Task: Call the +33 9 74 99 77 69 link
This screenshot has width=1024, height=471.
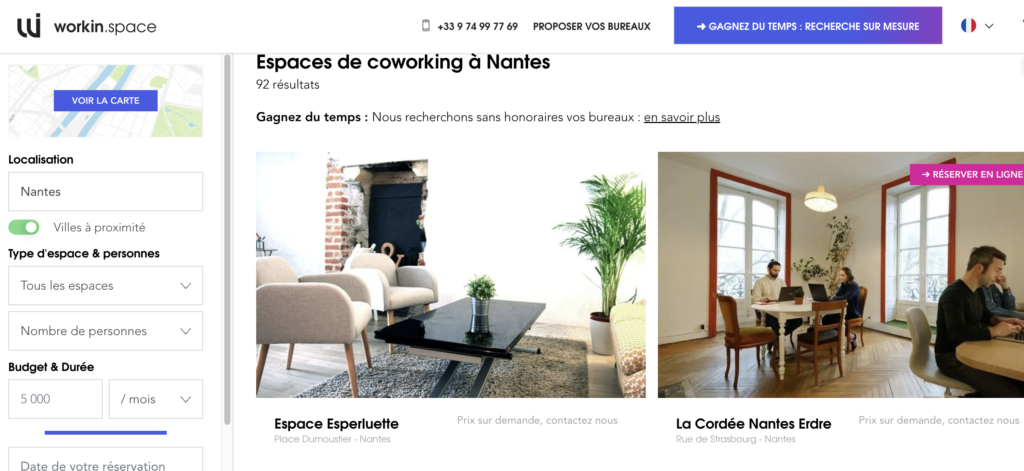Action: [477, 26]
